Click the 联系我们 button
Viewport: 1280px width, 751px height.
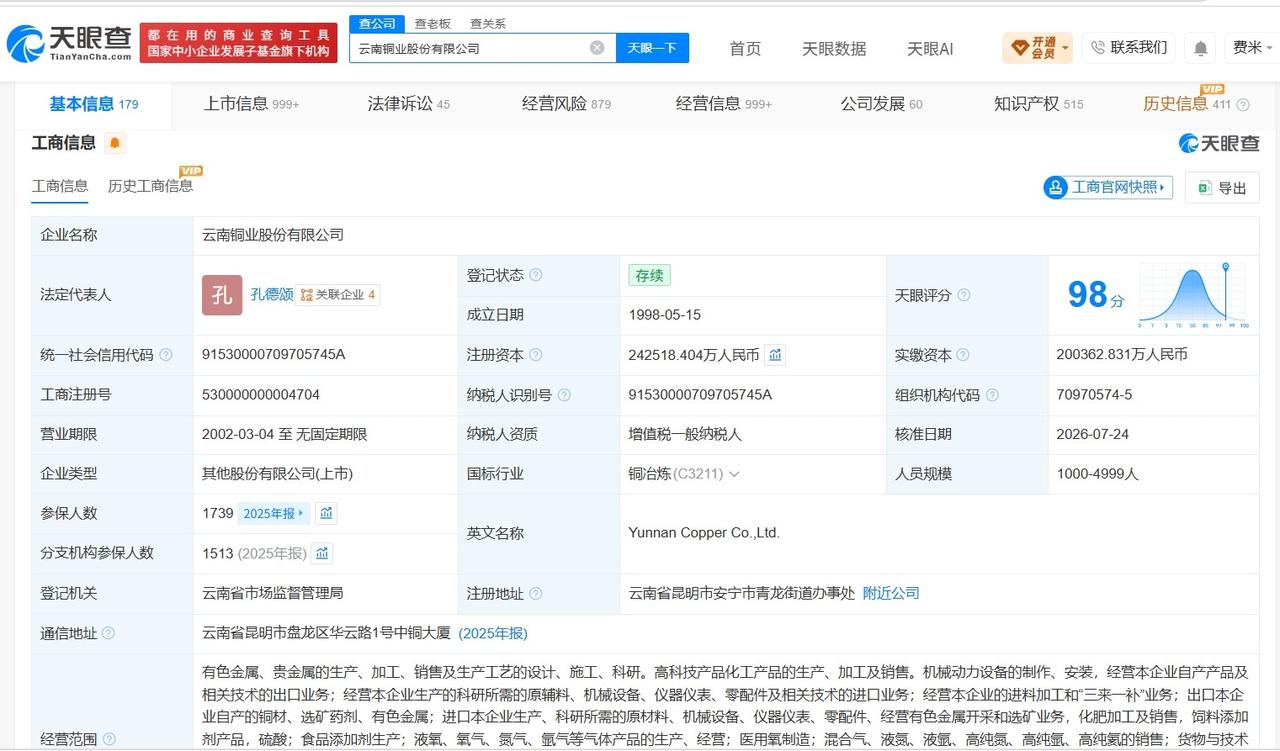(1128, 48)
